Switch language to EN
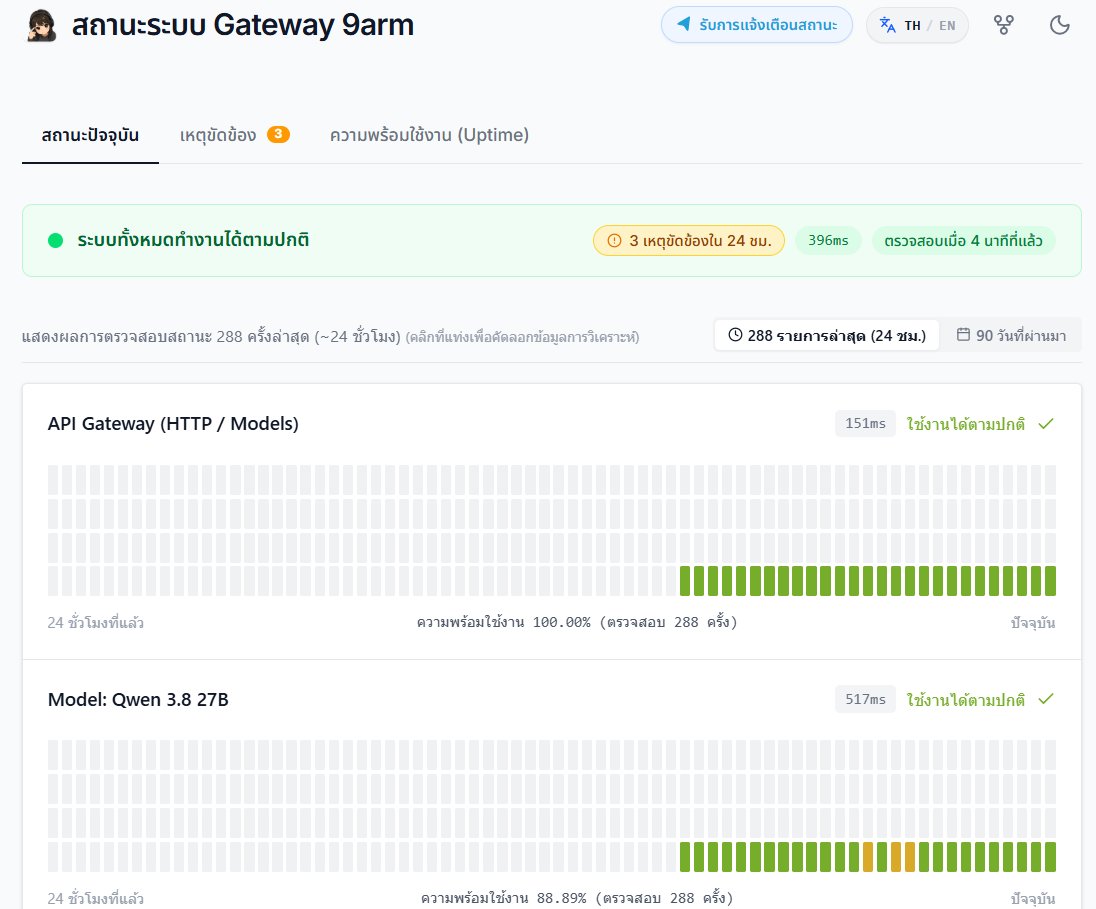1096x909 pixels. point(947,26)
